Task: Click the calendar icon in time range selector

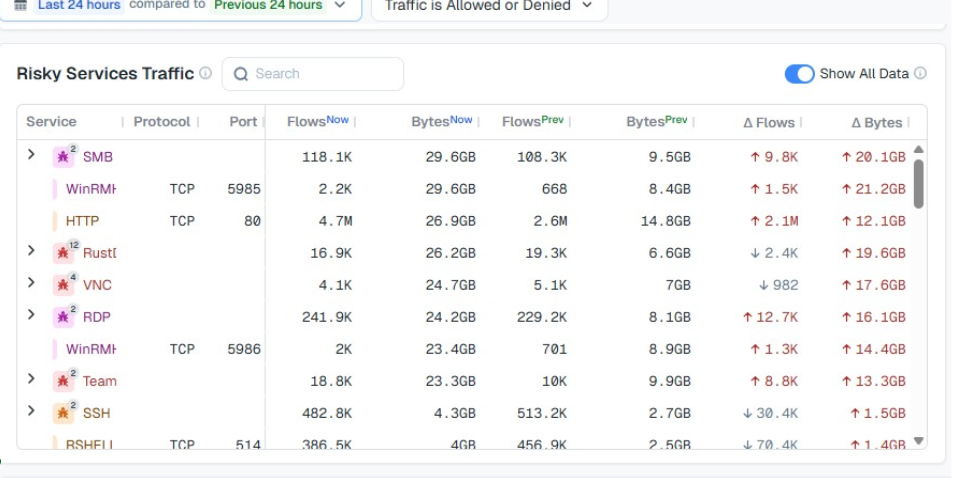Action: pos(20,5)
